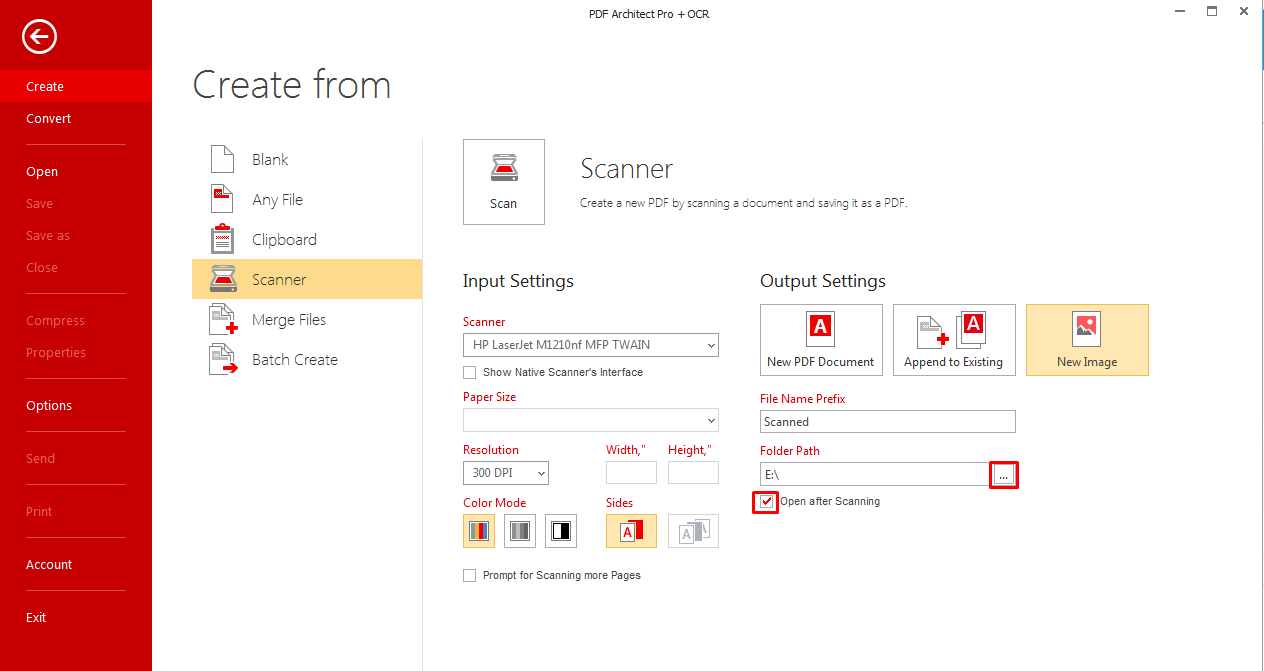Choose Any File as the source
1264x671 pixels.
coord(306,199)
